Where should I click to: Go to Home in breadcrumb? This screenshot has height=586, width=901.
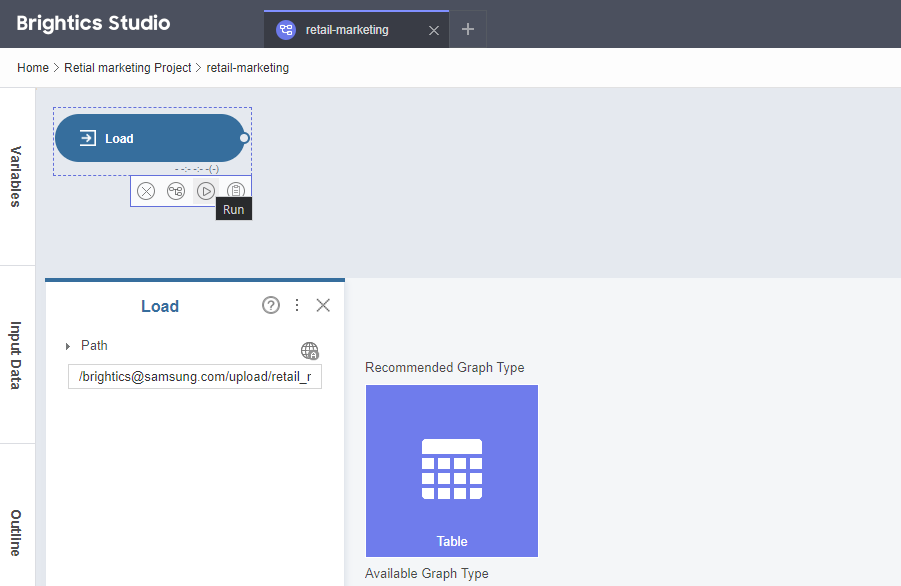(x=33, y=68)
